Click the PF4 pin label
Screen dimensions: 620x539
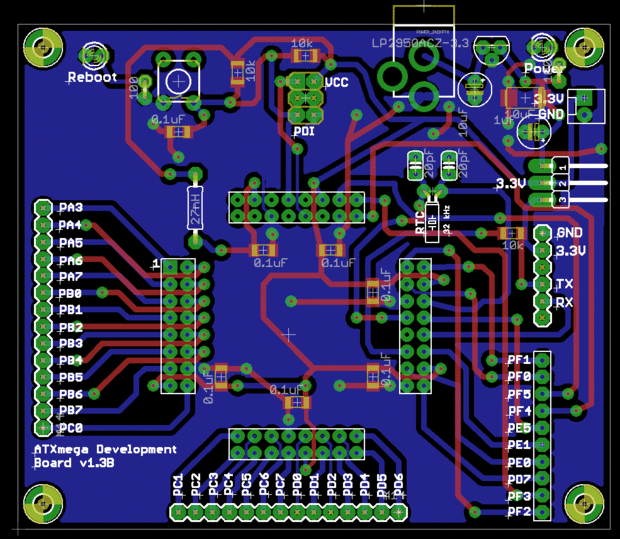(519, 411)
